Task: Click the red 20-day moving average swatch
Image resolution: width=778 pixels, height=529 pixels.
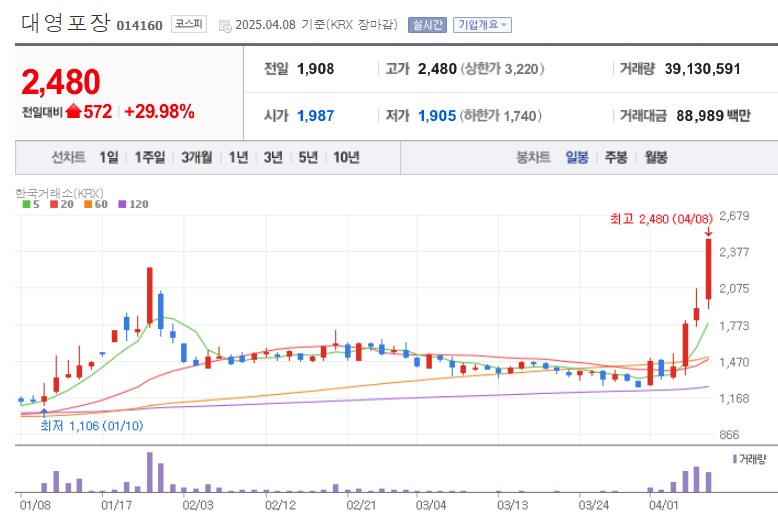Action: pos(54,204)
